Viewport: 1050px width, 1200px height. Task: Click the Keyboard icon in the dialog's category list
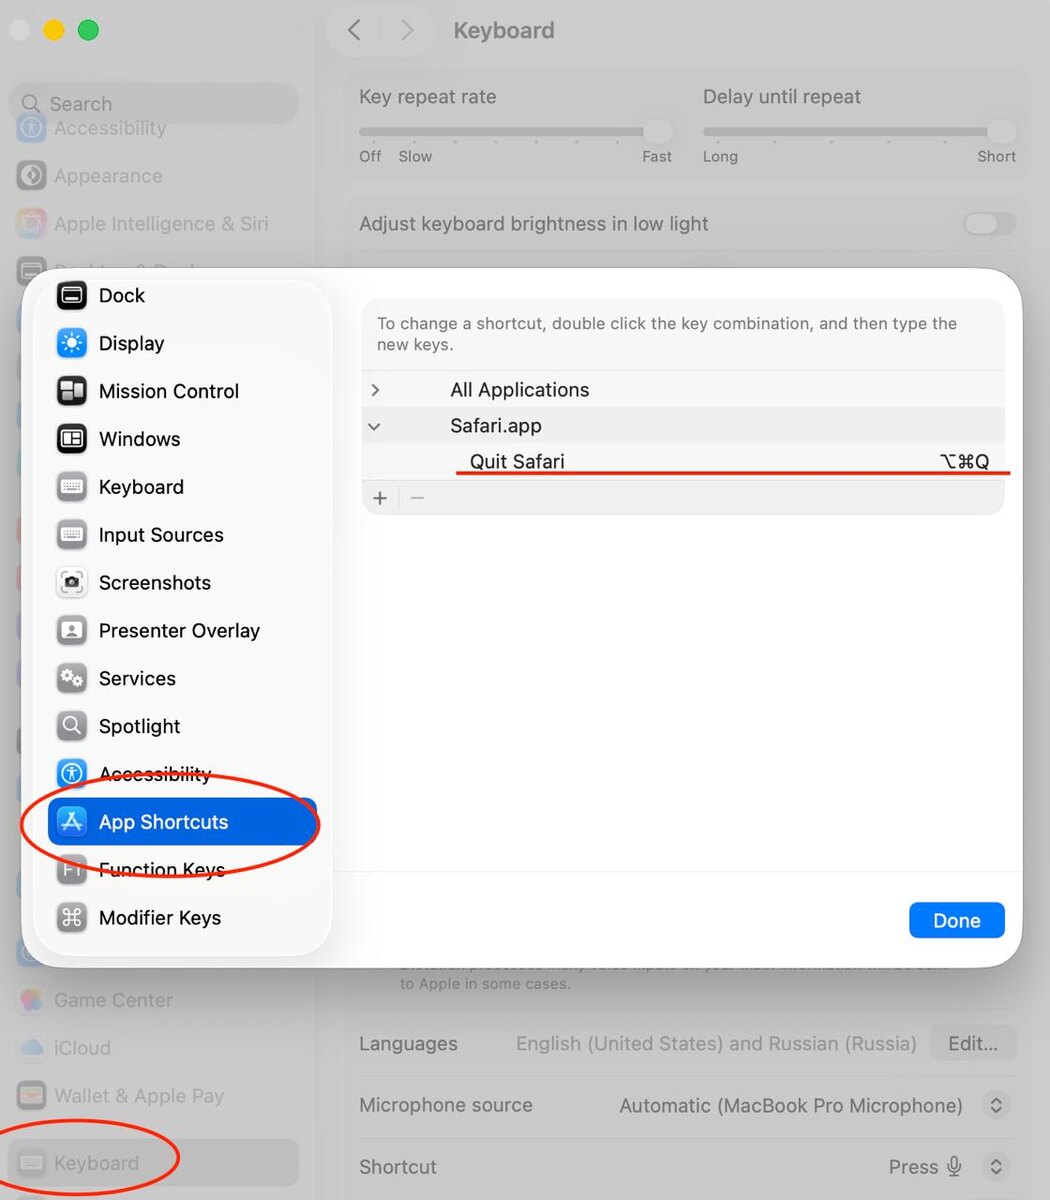coord(72,487)
